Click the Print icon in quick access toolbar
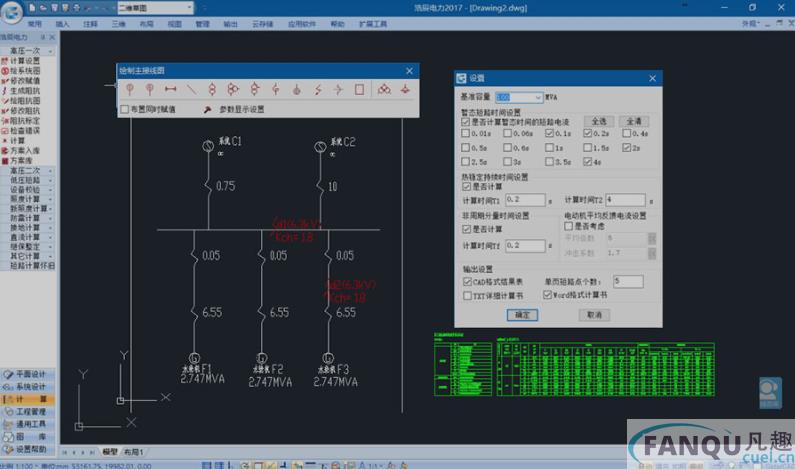 click(x=77, y=8)
